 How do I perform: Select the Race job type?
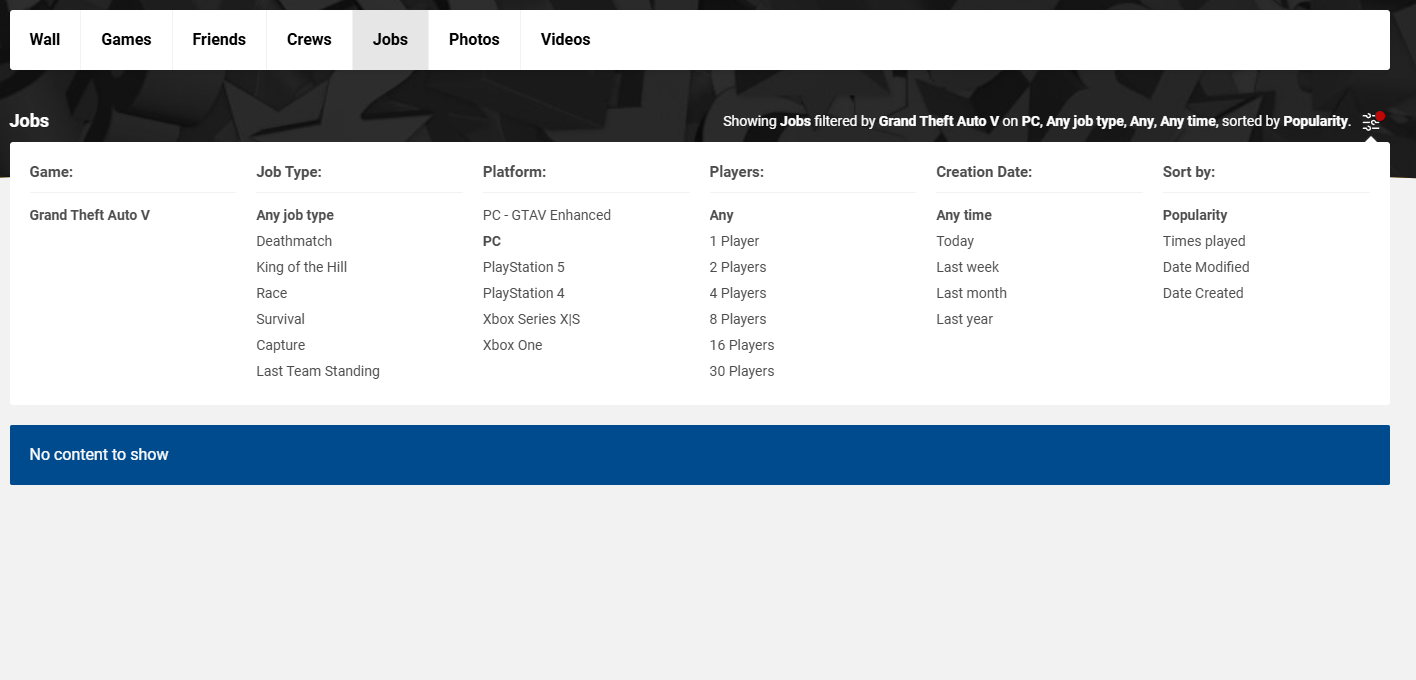(272, 293)
